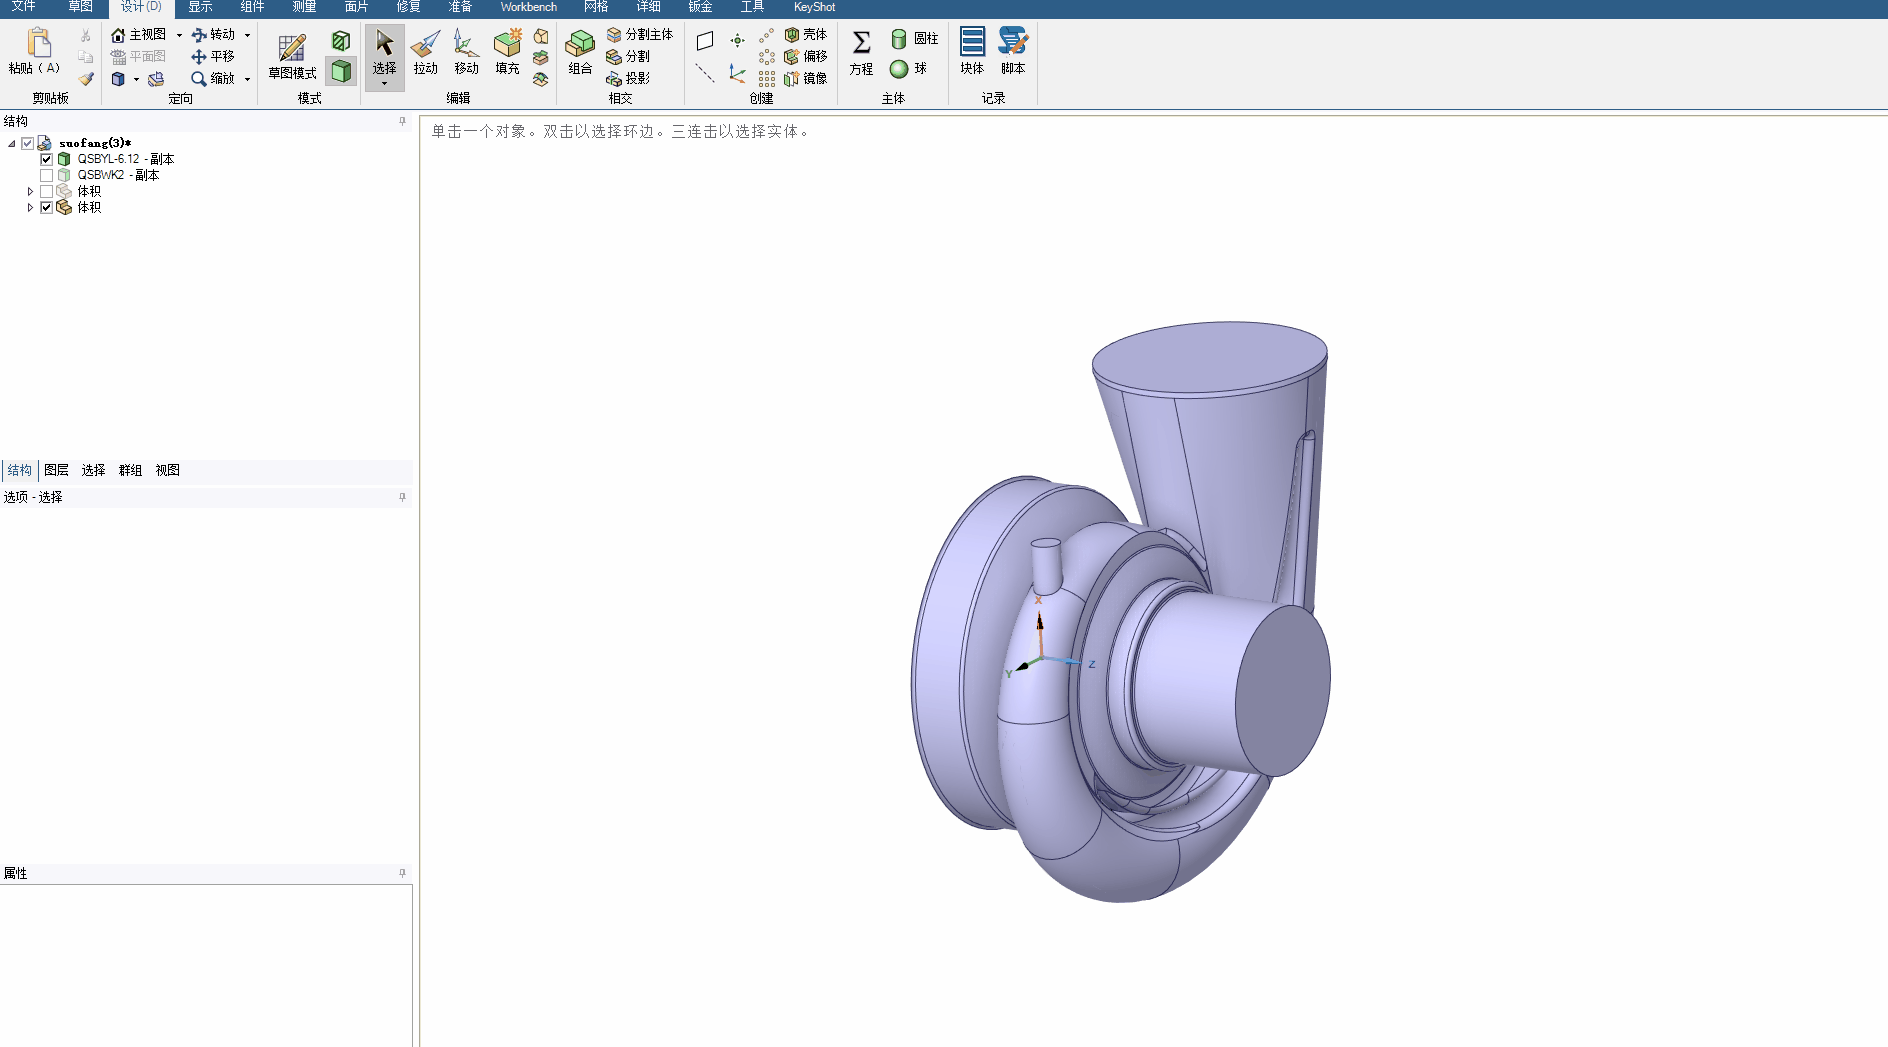Activate the Move (移动) tool
This screenshot has width=1888, height=1047.
pos(466,53)
